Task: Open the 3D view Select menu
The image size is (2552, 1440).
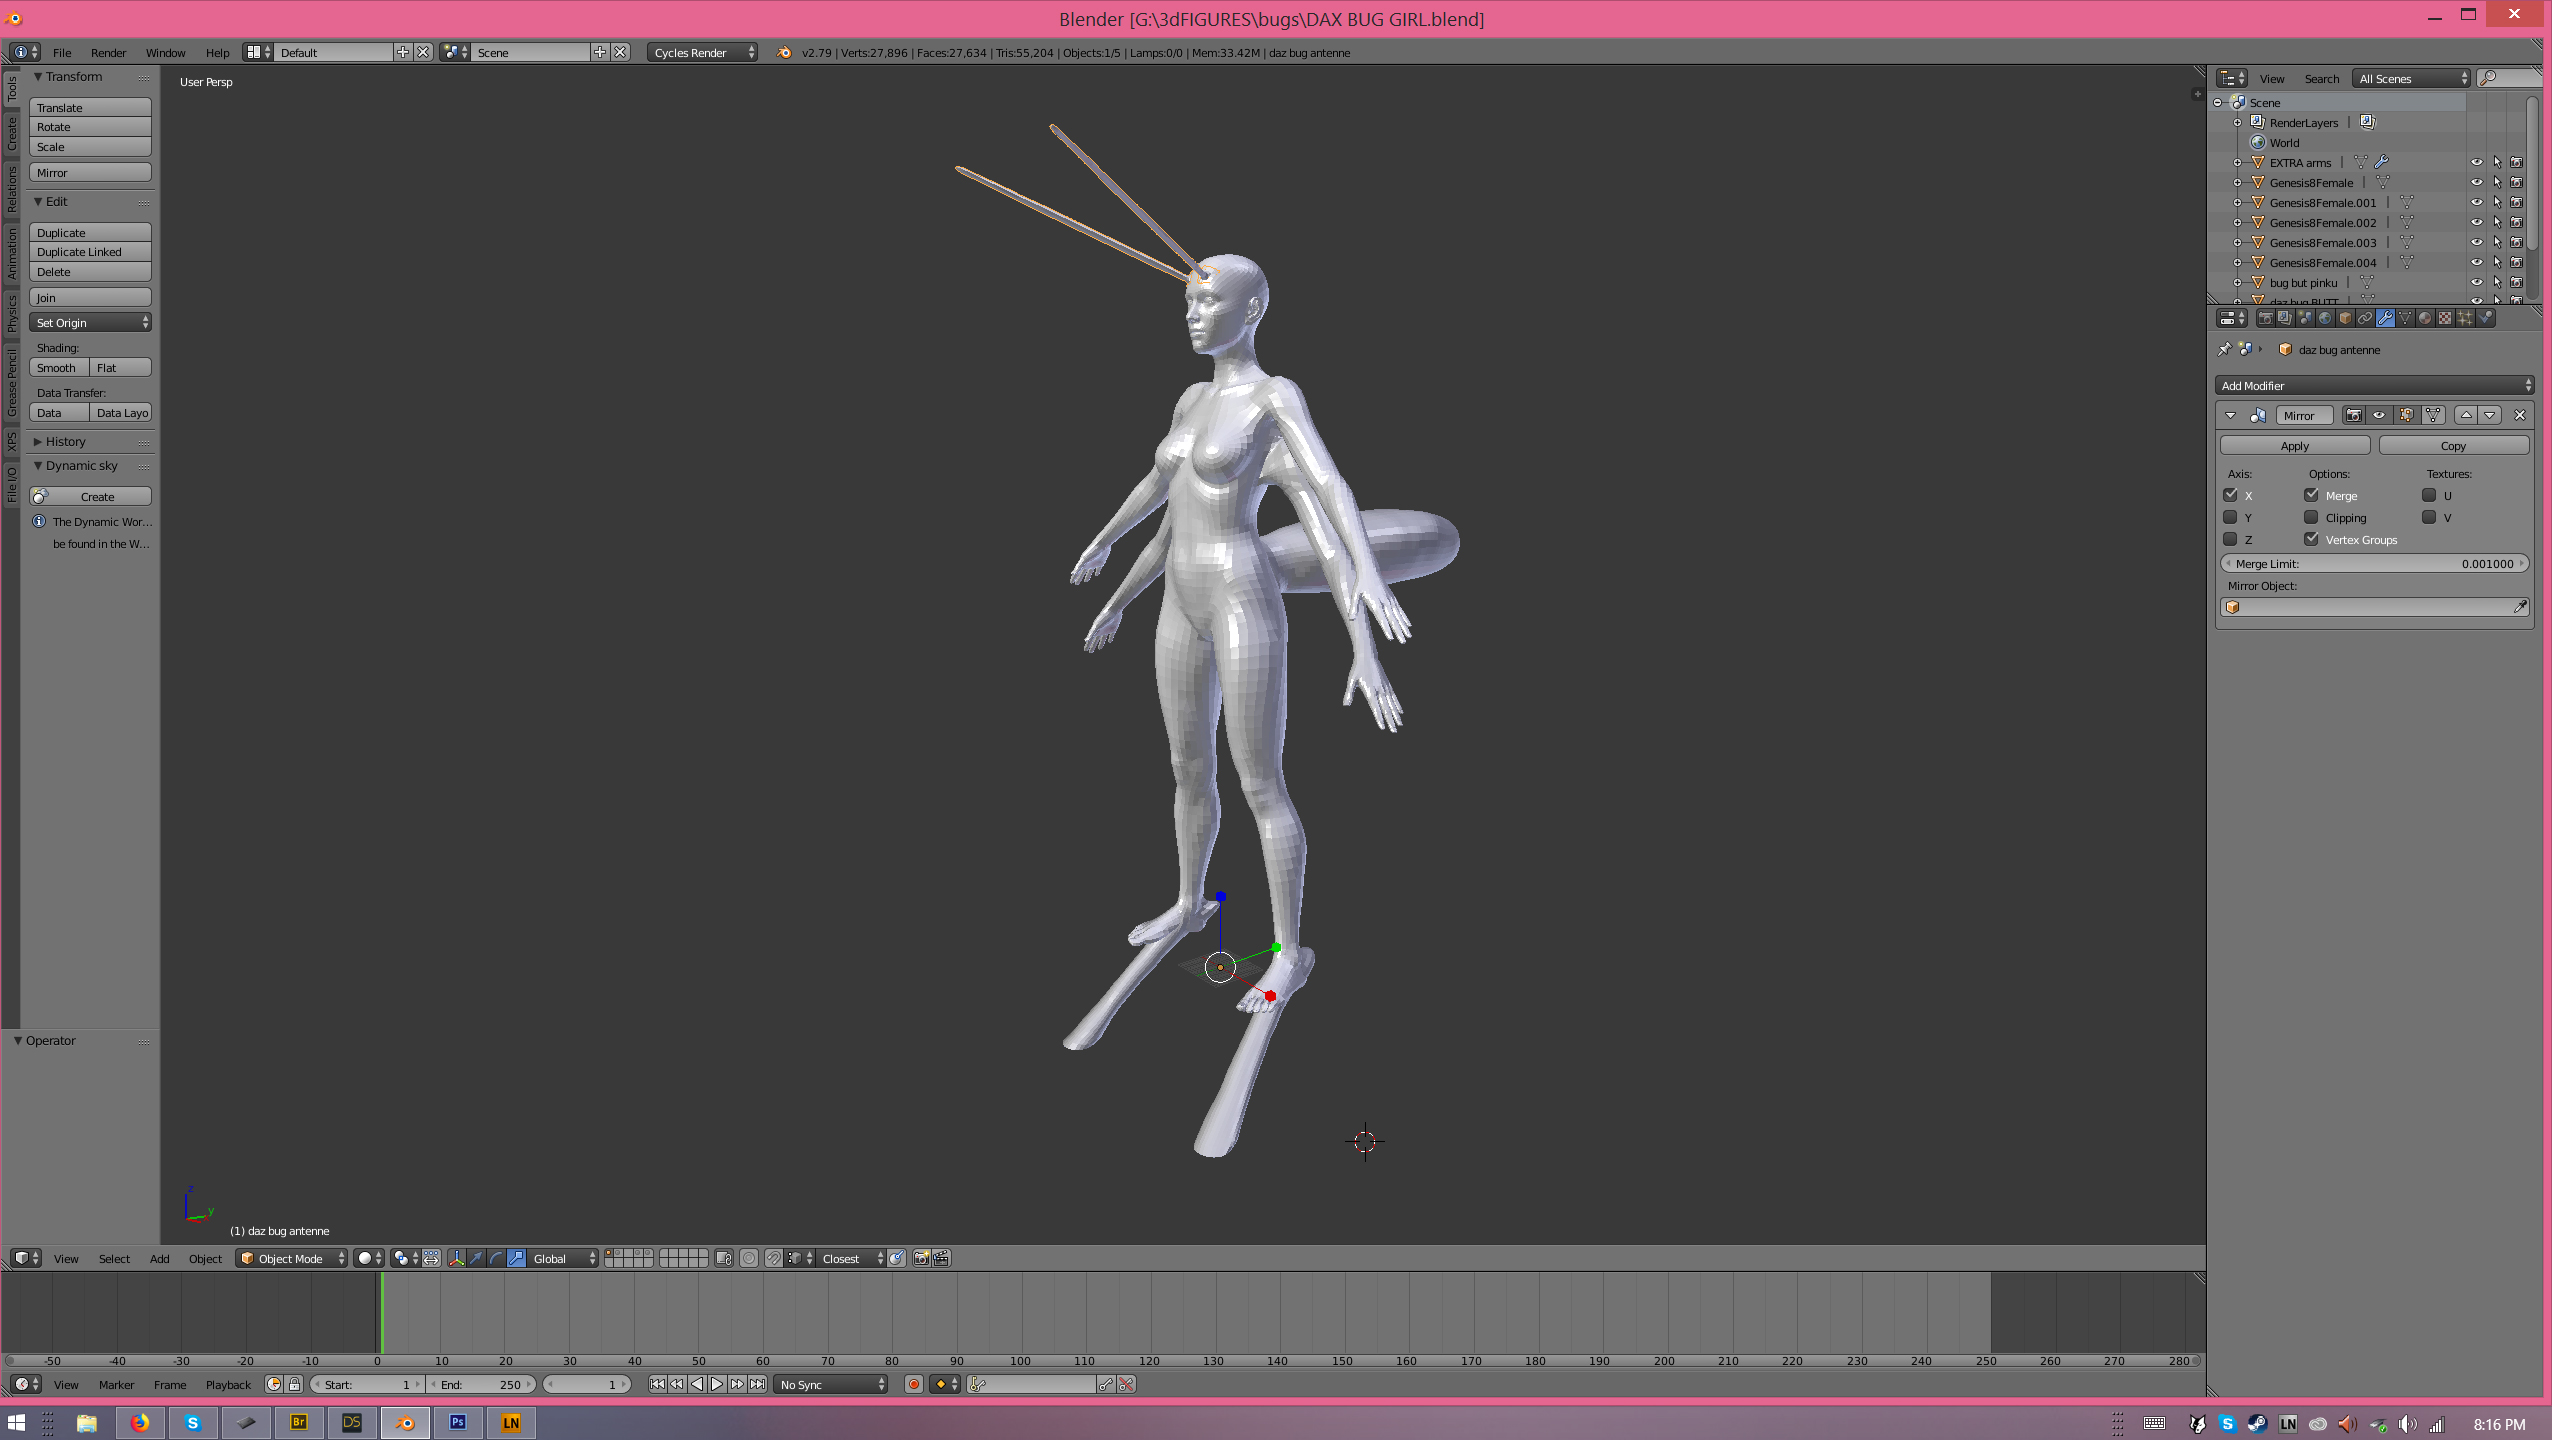Action: pos(114,1258)
